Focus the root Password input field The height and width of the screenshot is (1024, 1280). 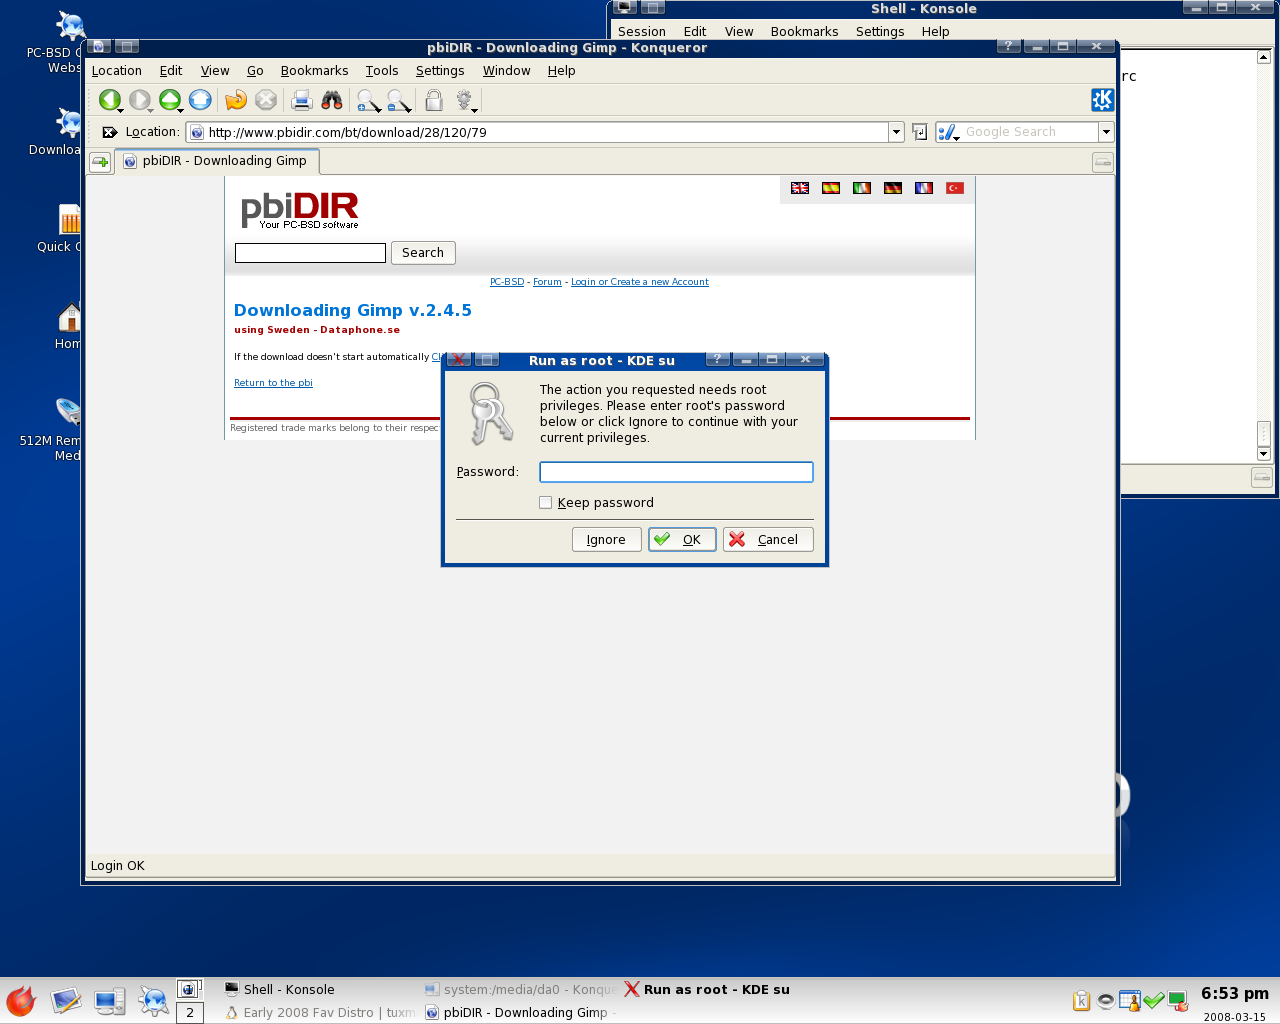tap(676, 472)
